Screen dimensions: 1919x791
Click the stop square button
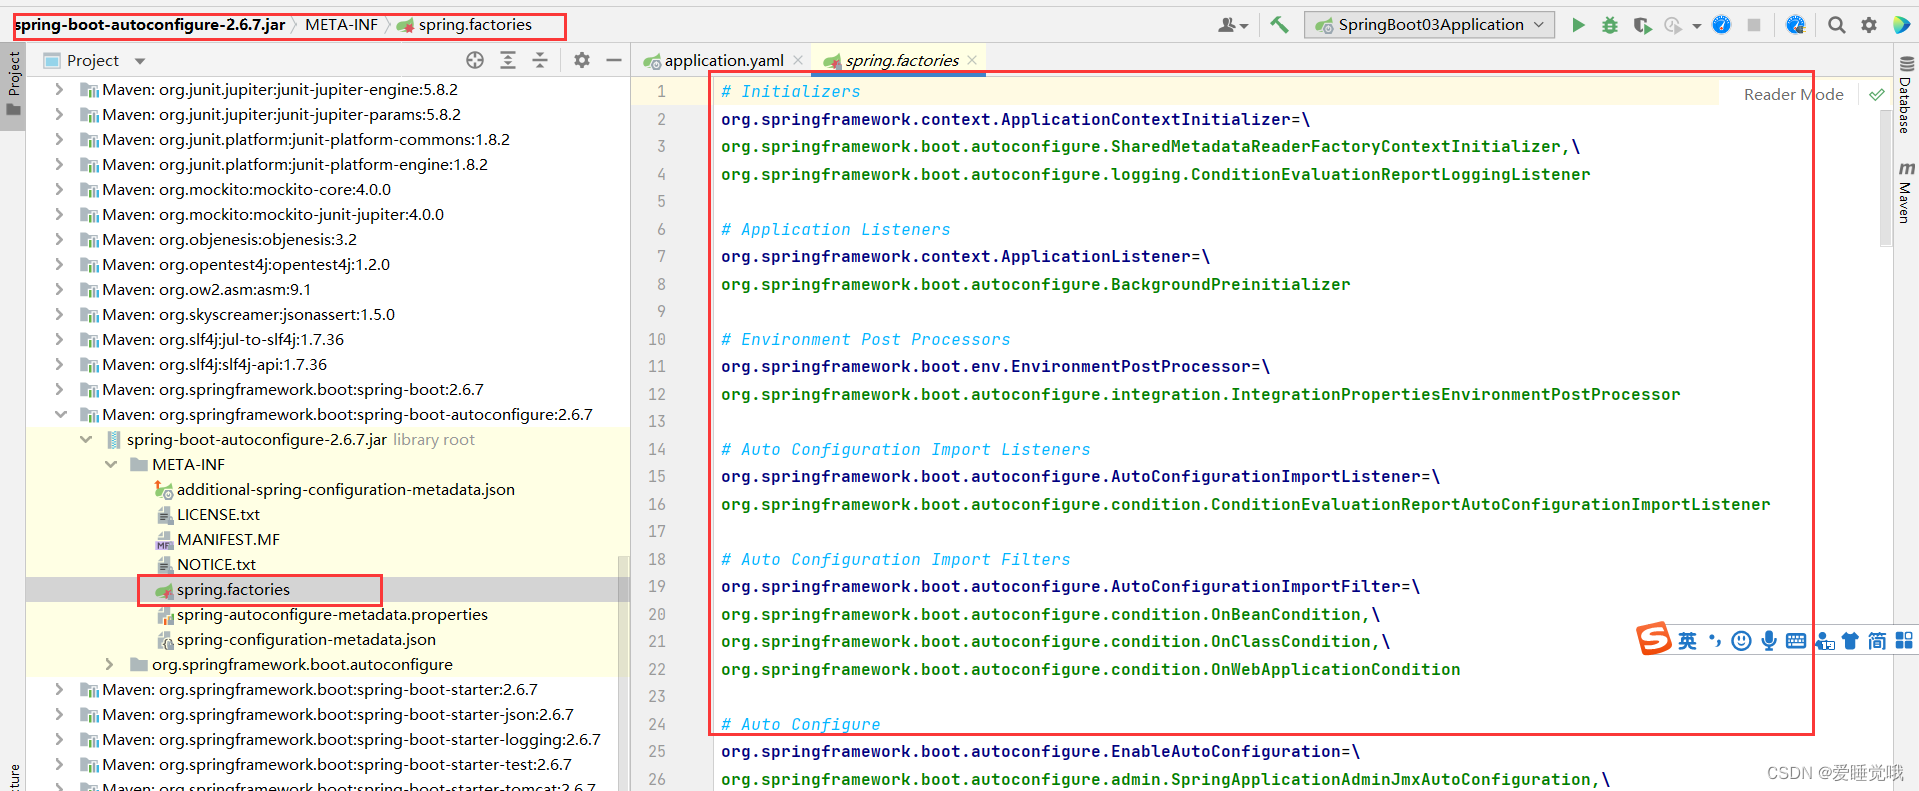coord(1754,25)
